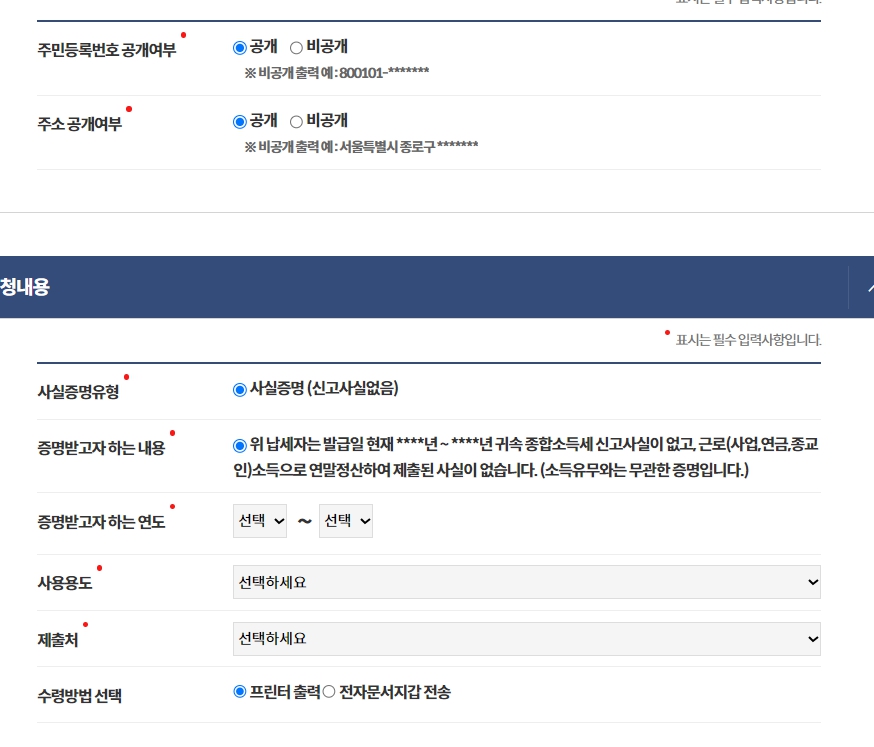Select 비공개 for 주민등록번호 공개여부
Image resolution: width=874 pixels, height=747 pixels.
click(x=296, y=48)
